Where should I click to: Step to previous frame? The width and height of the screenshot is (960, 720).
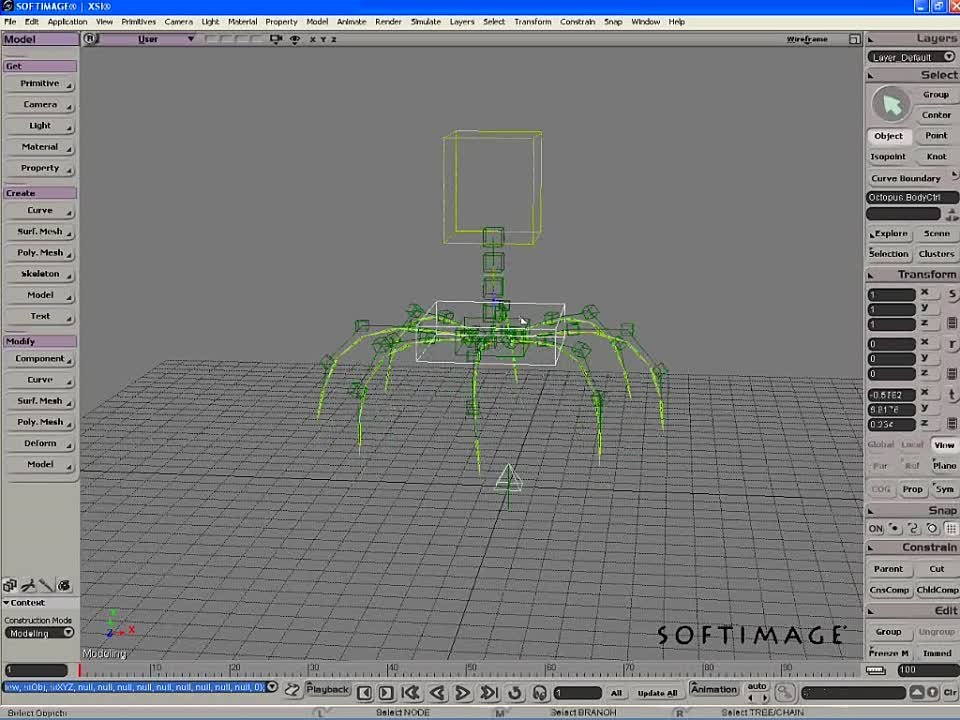coord(364,692)
